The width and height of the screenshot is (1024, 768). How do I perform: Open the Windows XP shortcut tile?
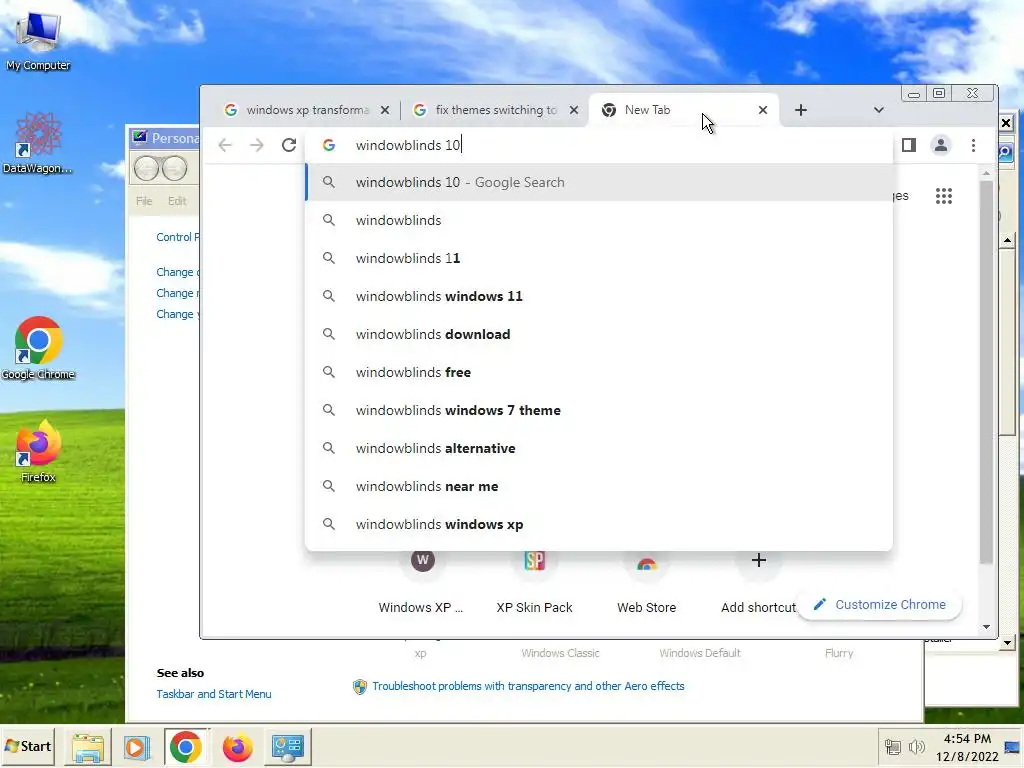tap(422, 584)
